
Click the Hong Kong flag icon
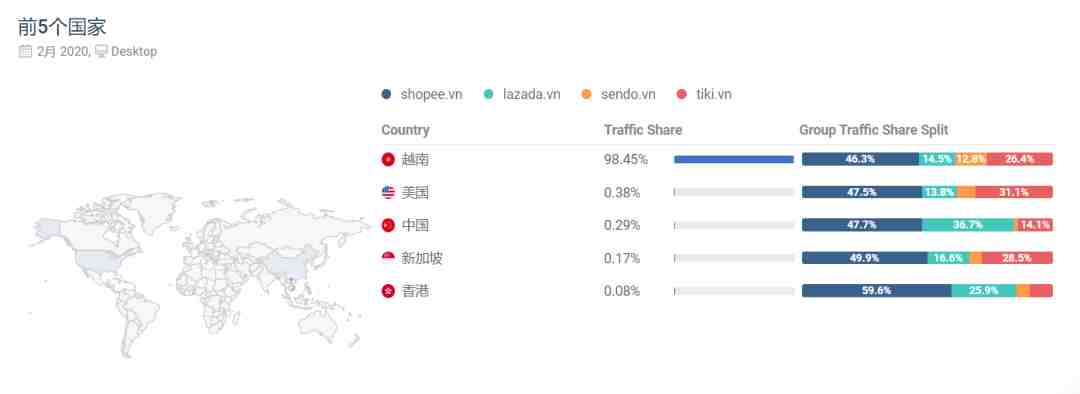pos(388,291)
